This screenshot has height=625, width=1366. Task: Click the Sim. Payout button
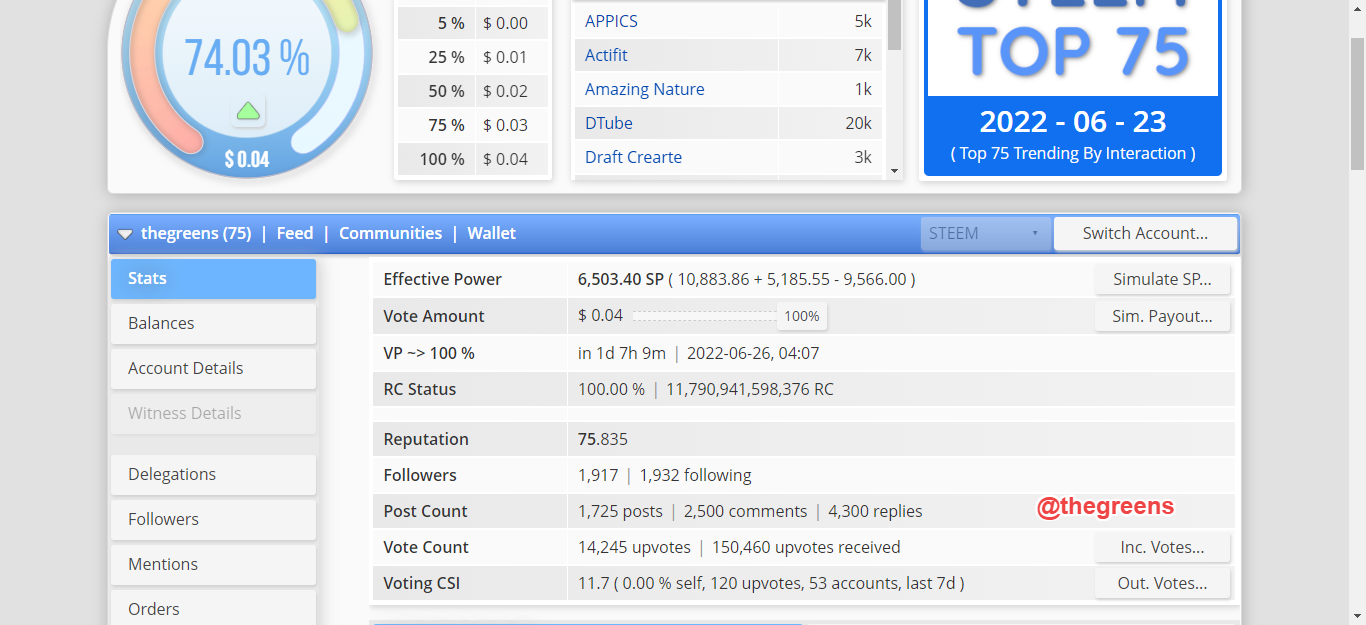click(1162, 317)
